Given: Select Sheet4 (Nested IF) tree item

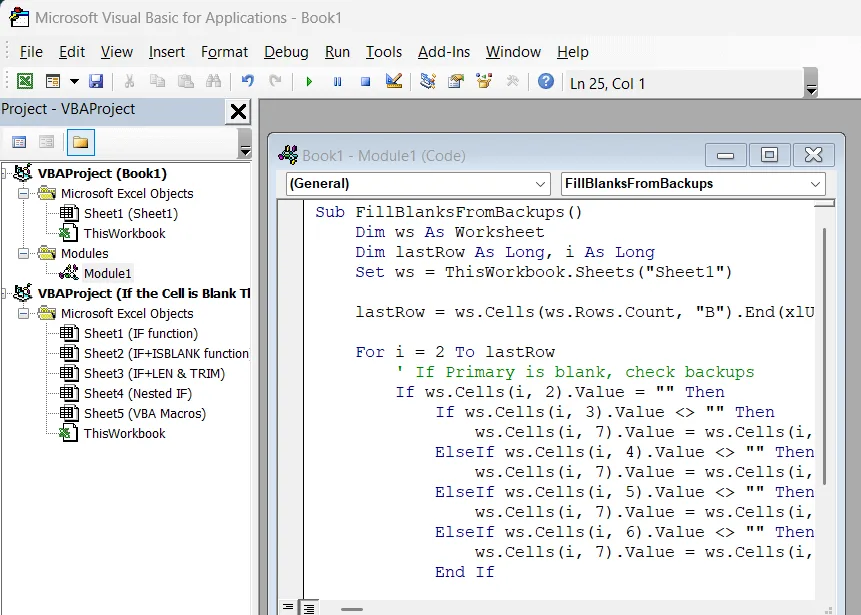Looking at the screenshot, I should (x=138, y=394).
